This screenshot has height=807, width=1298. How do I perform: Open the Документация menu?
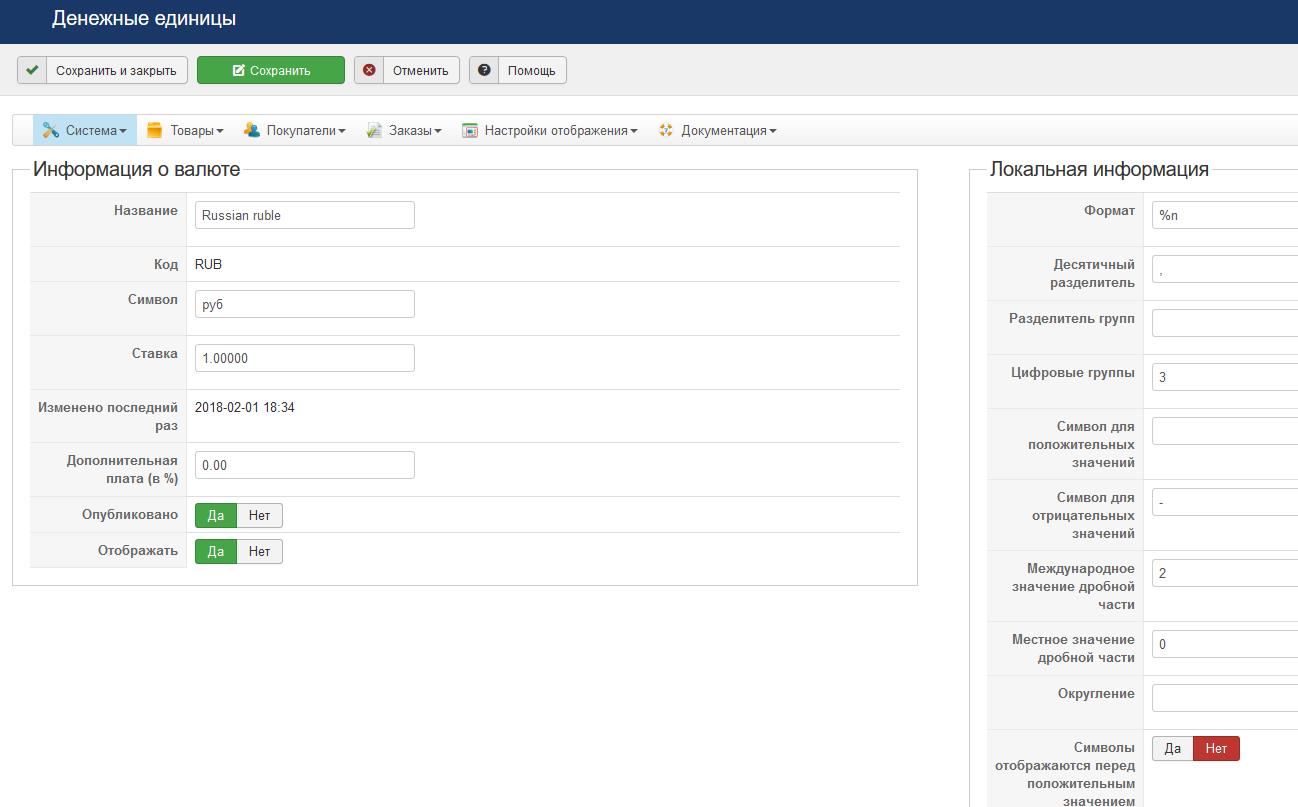coord(718,130)
